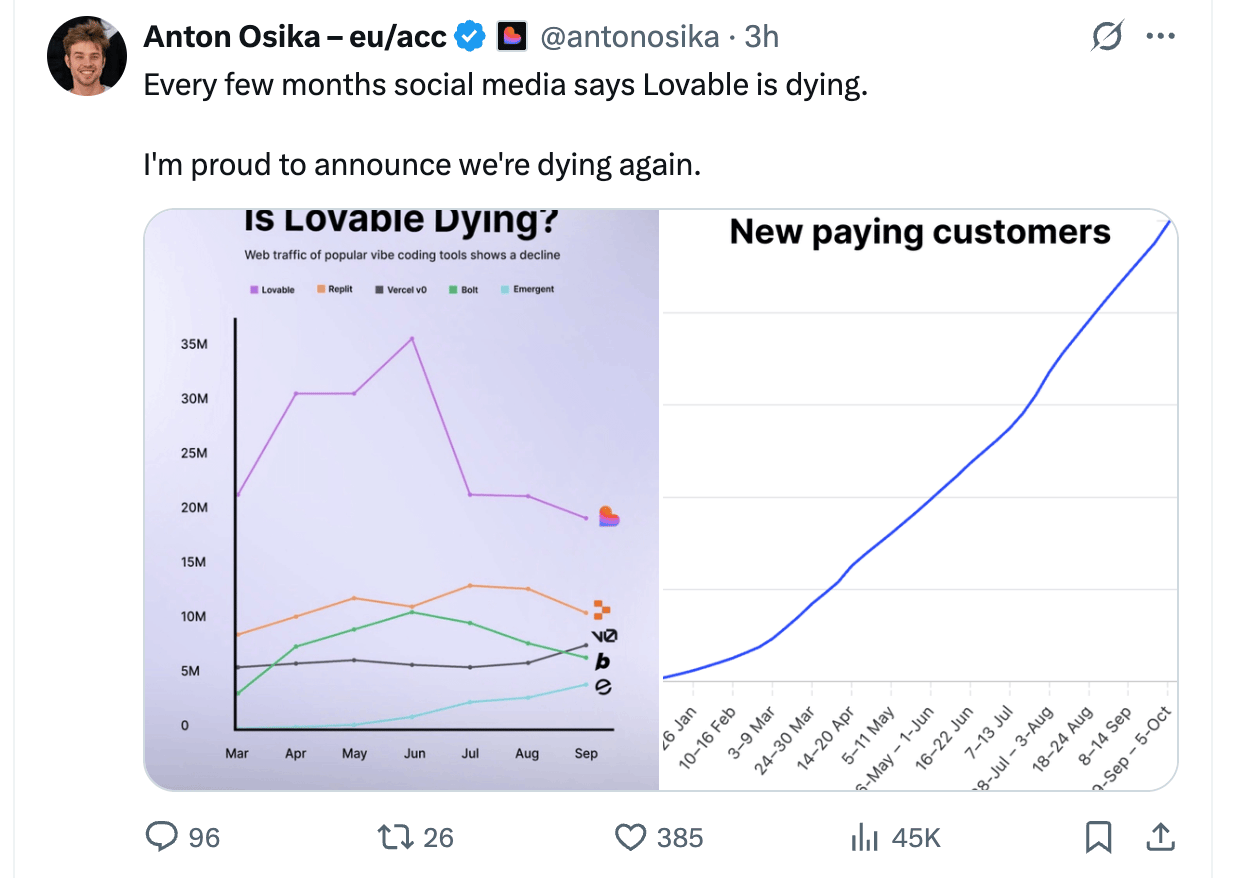Screen dimensions: 1238x878
Task: Open the 'Is Lovable Dying?' chart image
Action: pyautogui.click(x=401, y=500)
